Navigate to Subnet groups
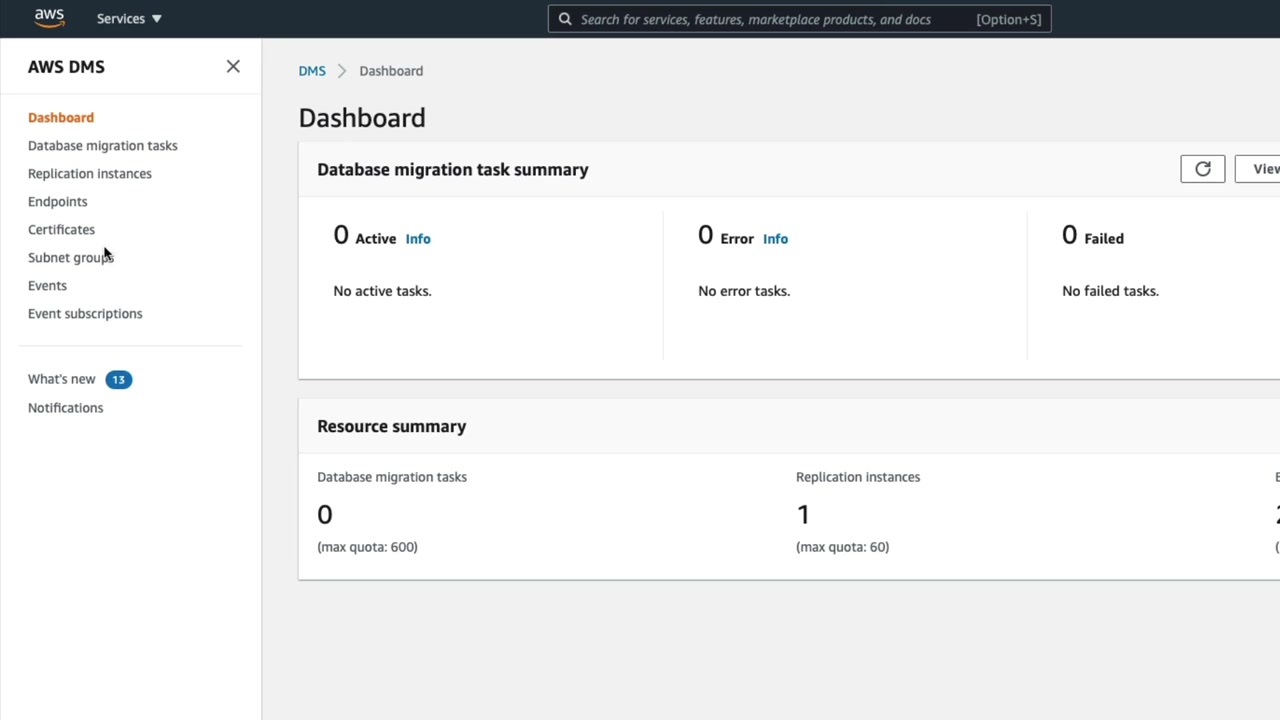This screenshot has width=1280, height=720. (70, 258)
